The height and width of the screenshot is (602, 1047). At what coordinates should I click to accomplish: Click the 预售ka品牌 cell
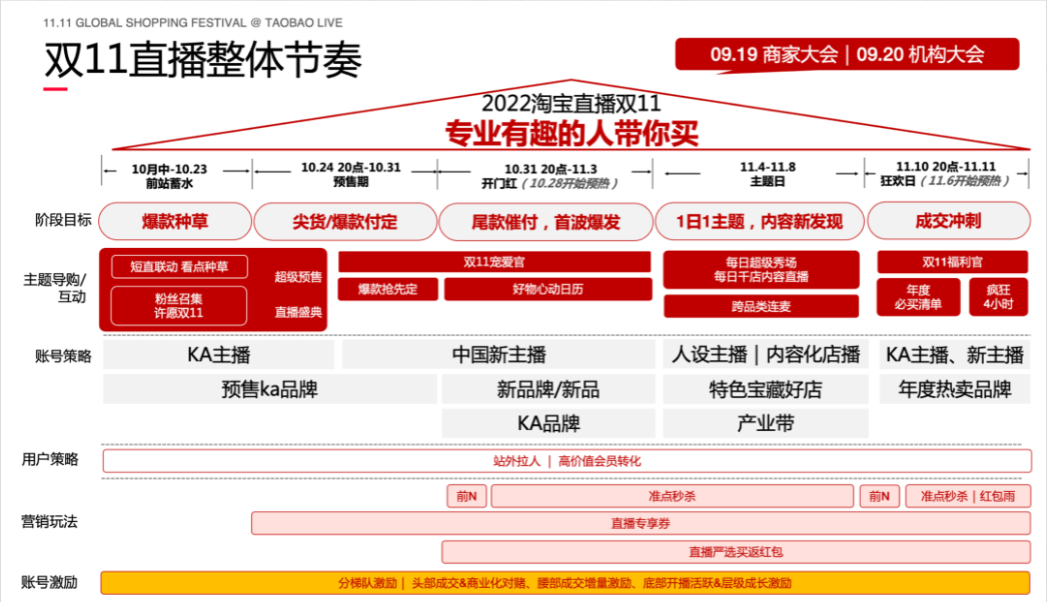[x=270, y=389]
